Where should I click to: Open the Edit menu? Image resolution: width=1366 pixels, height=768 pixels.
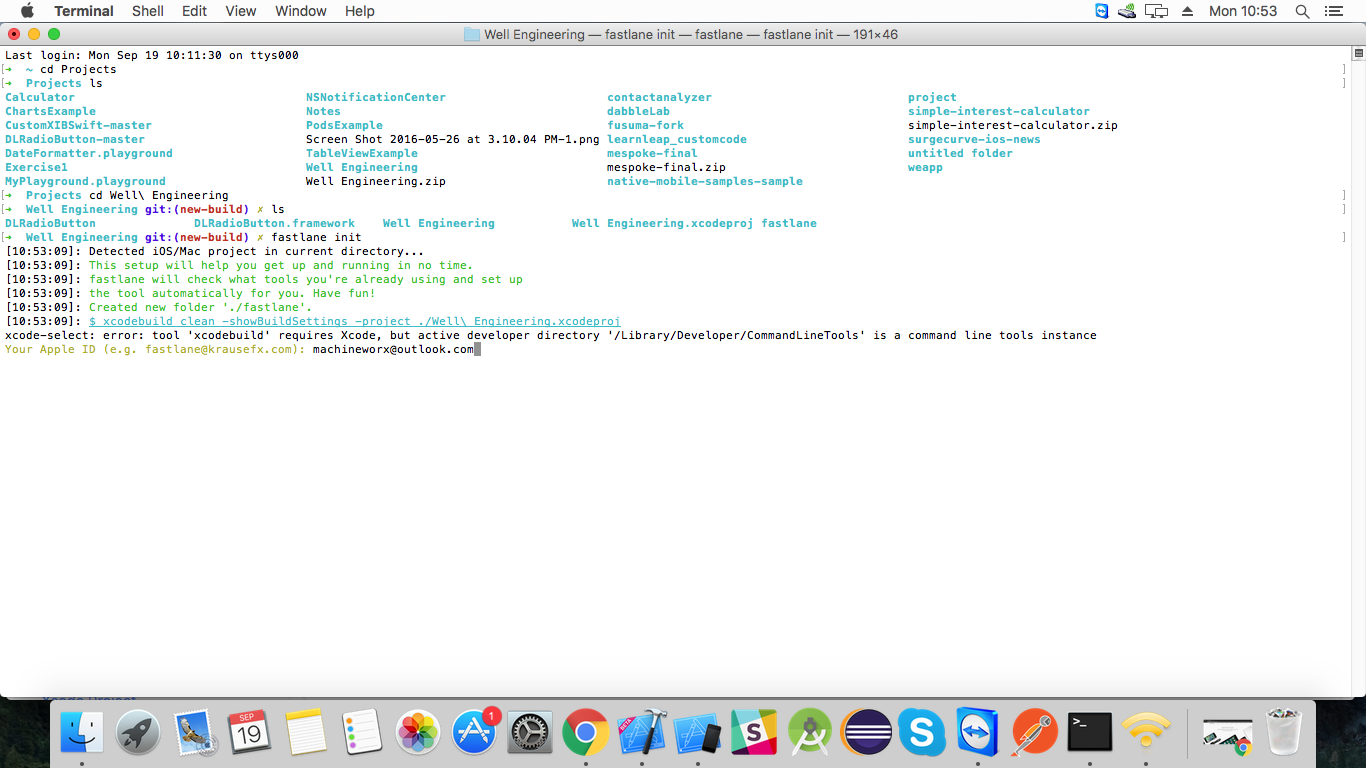click(195, 11)
